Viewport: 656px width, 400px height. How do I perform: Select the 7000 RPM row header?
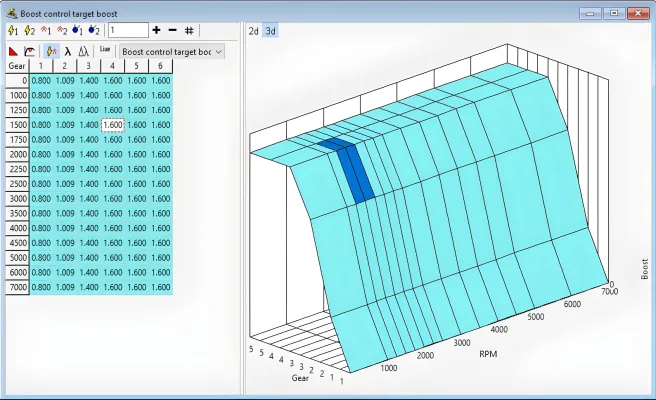tap(17, 286)
